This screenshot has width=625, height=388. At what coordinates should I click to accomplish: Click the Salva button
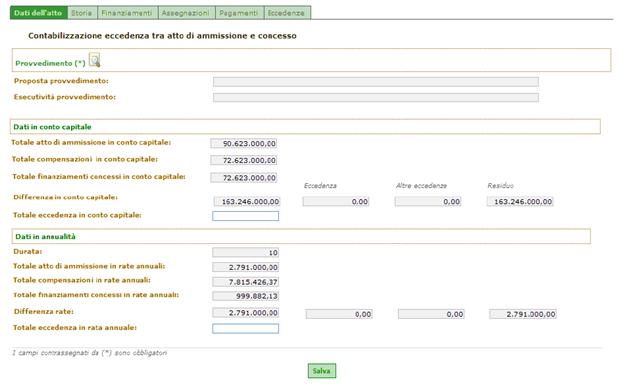[322, 370]
